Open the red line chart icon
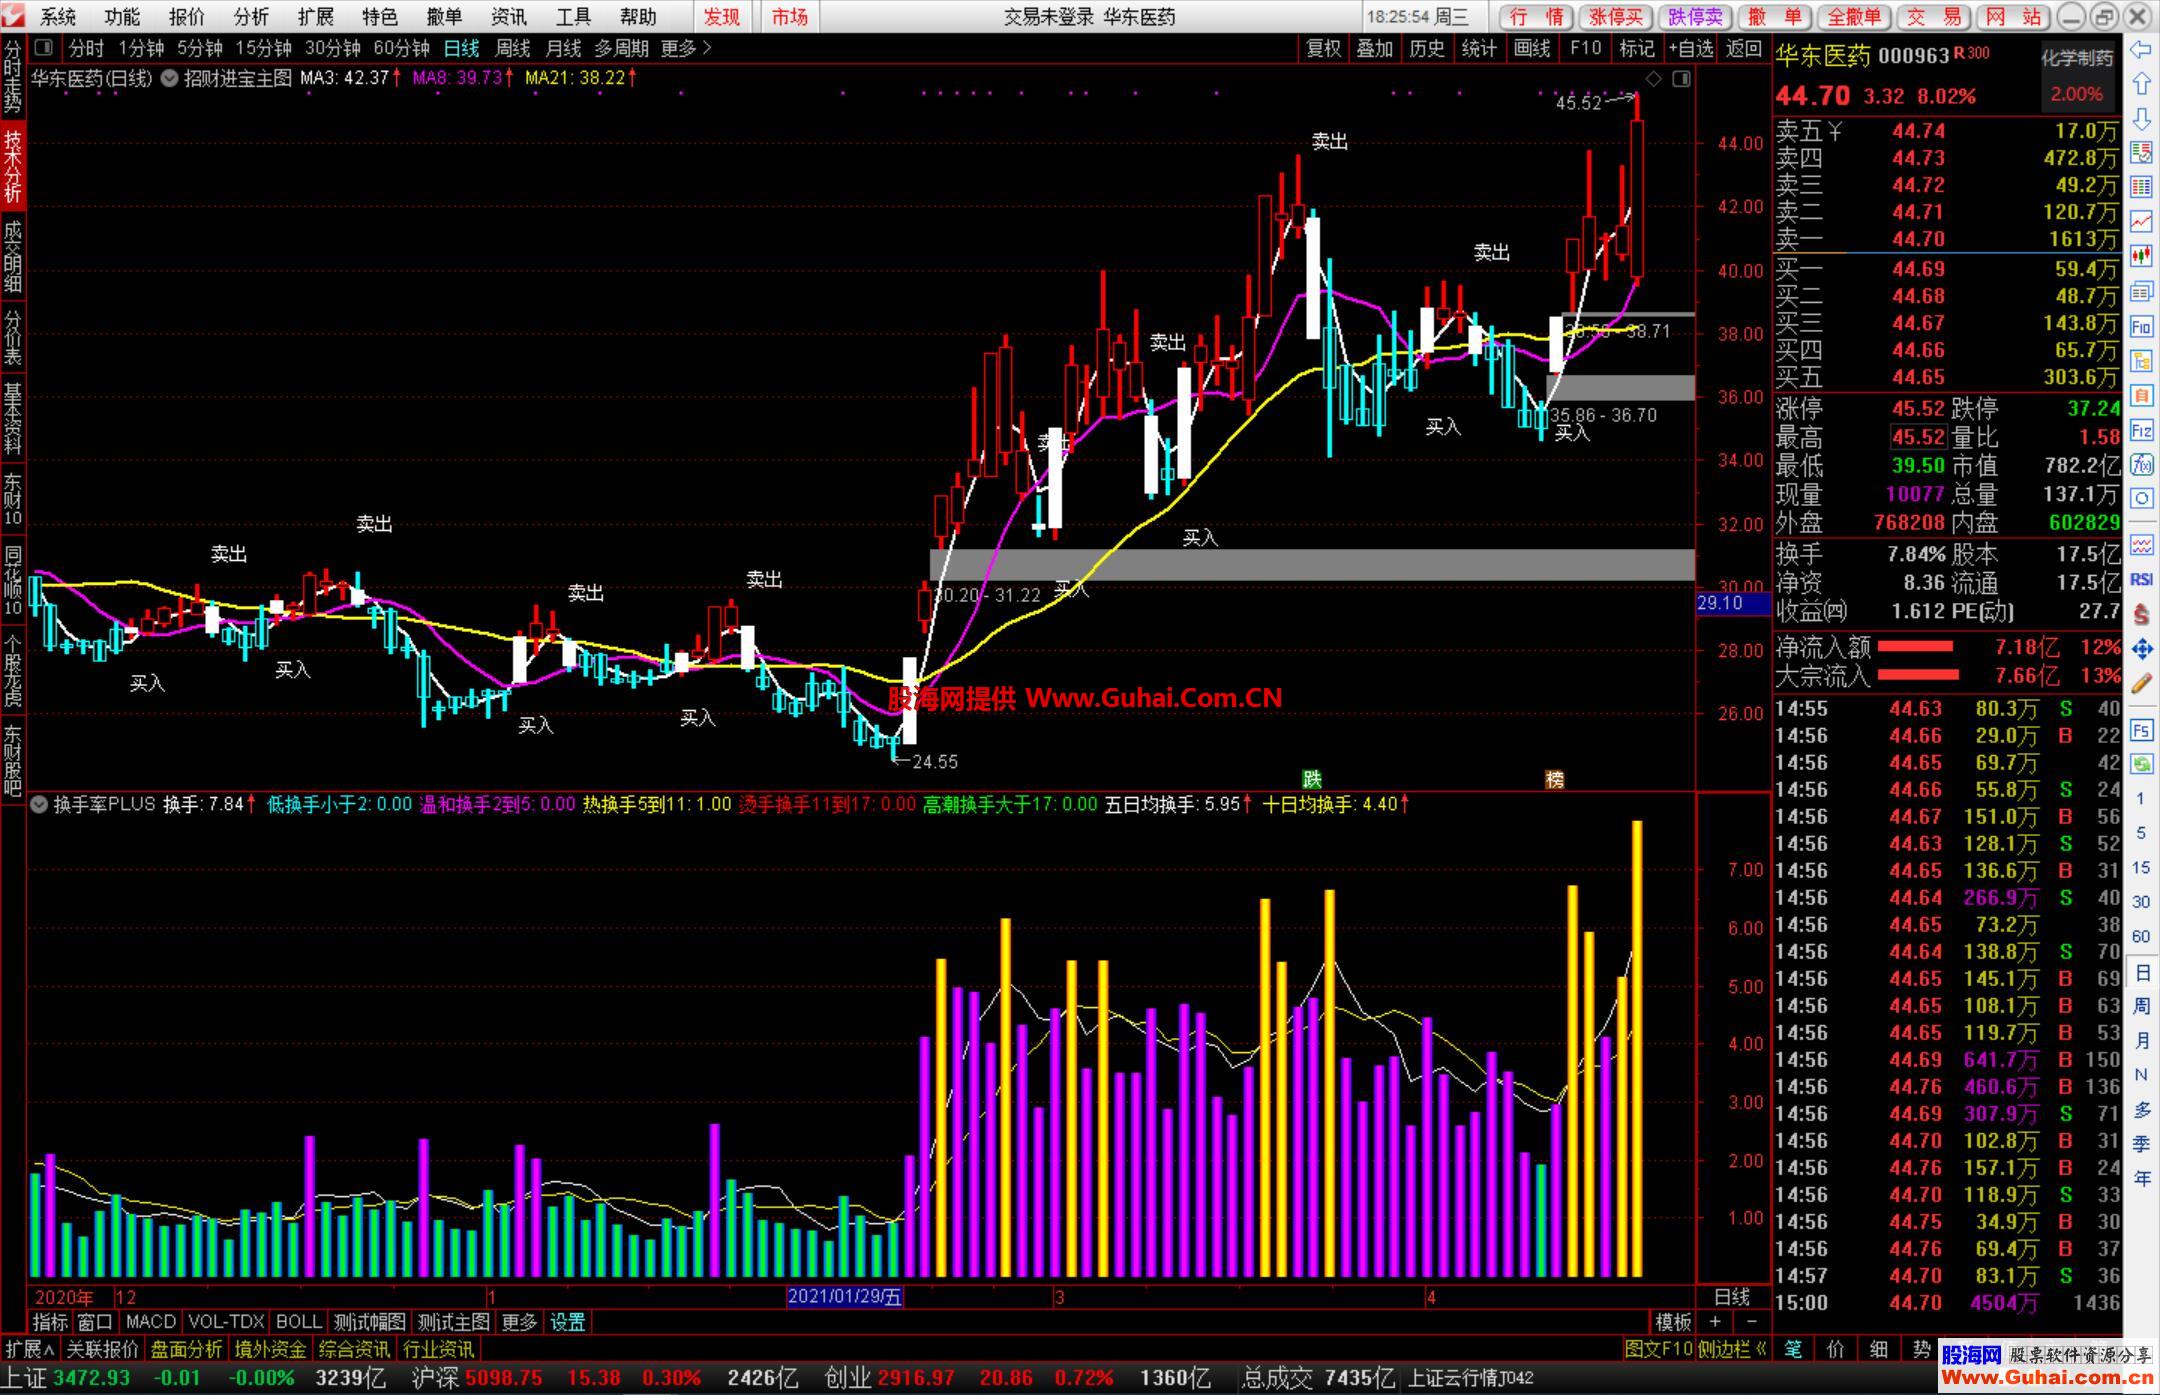Screen dimensions: 2160x1395 tap(2141, 221)
